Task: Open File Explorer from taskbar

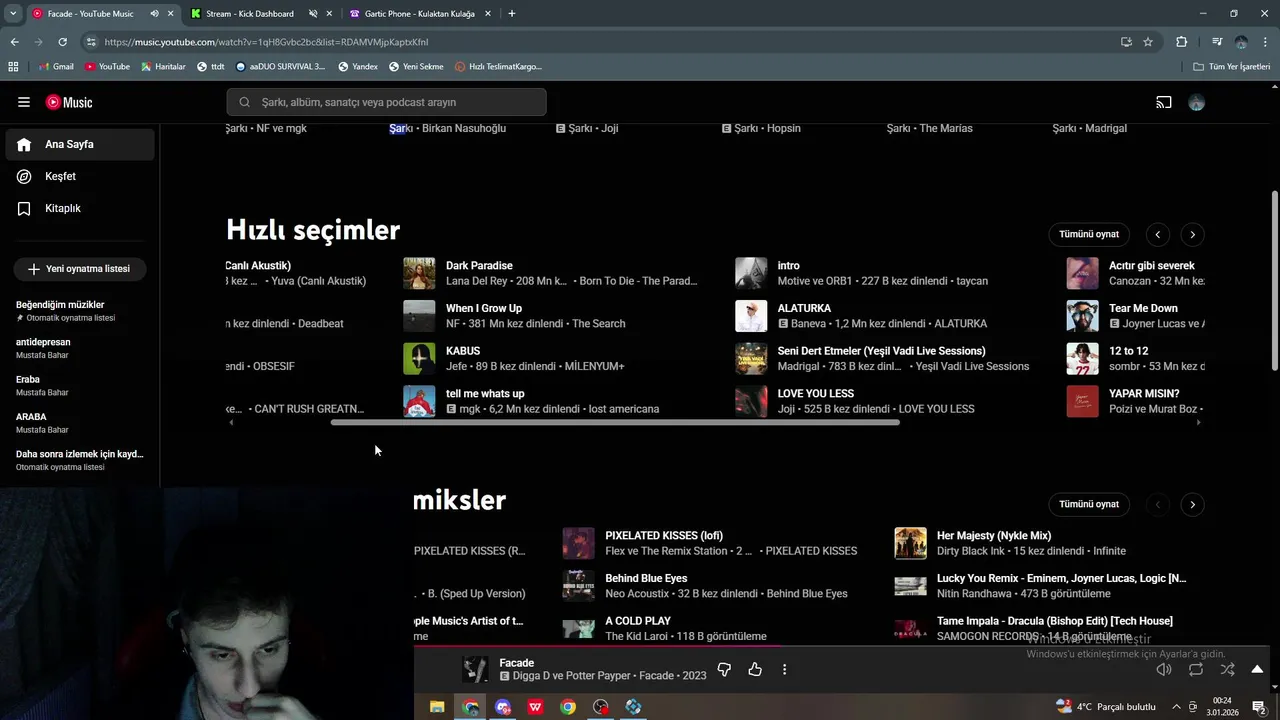Action: coord(437,707)
